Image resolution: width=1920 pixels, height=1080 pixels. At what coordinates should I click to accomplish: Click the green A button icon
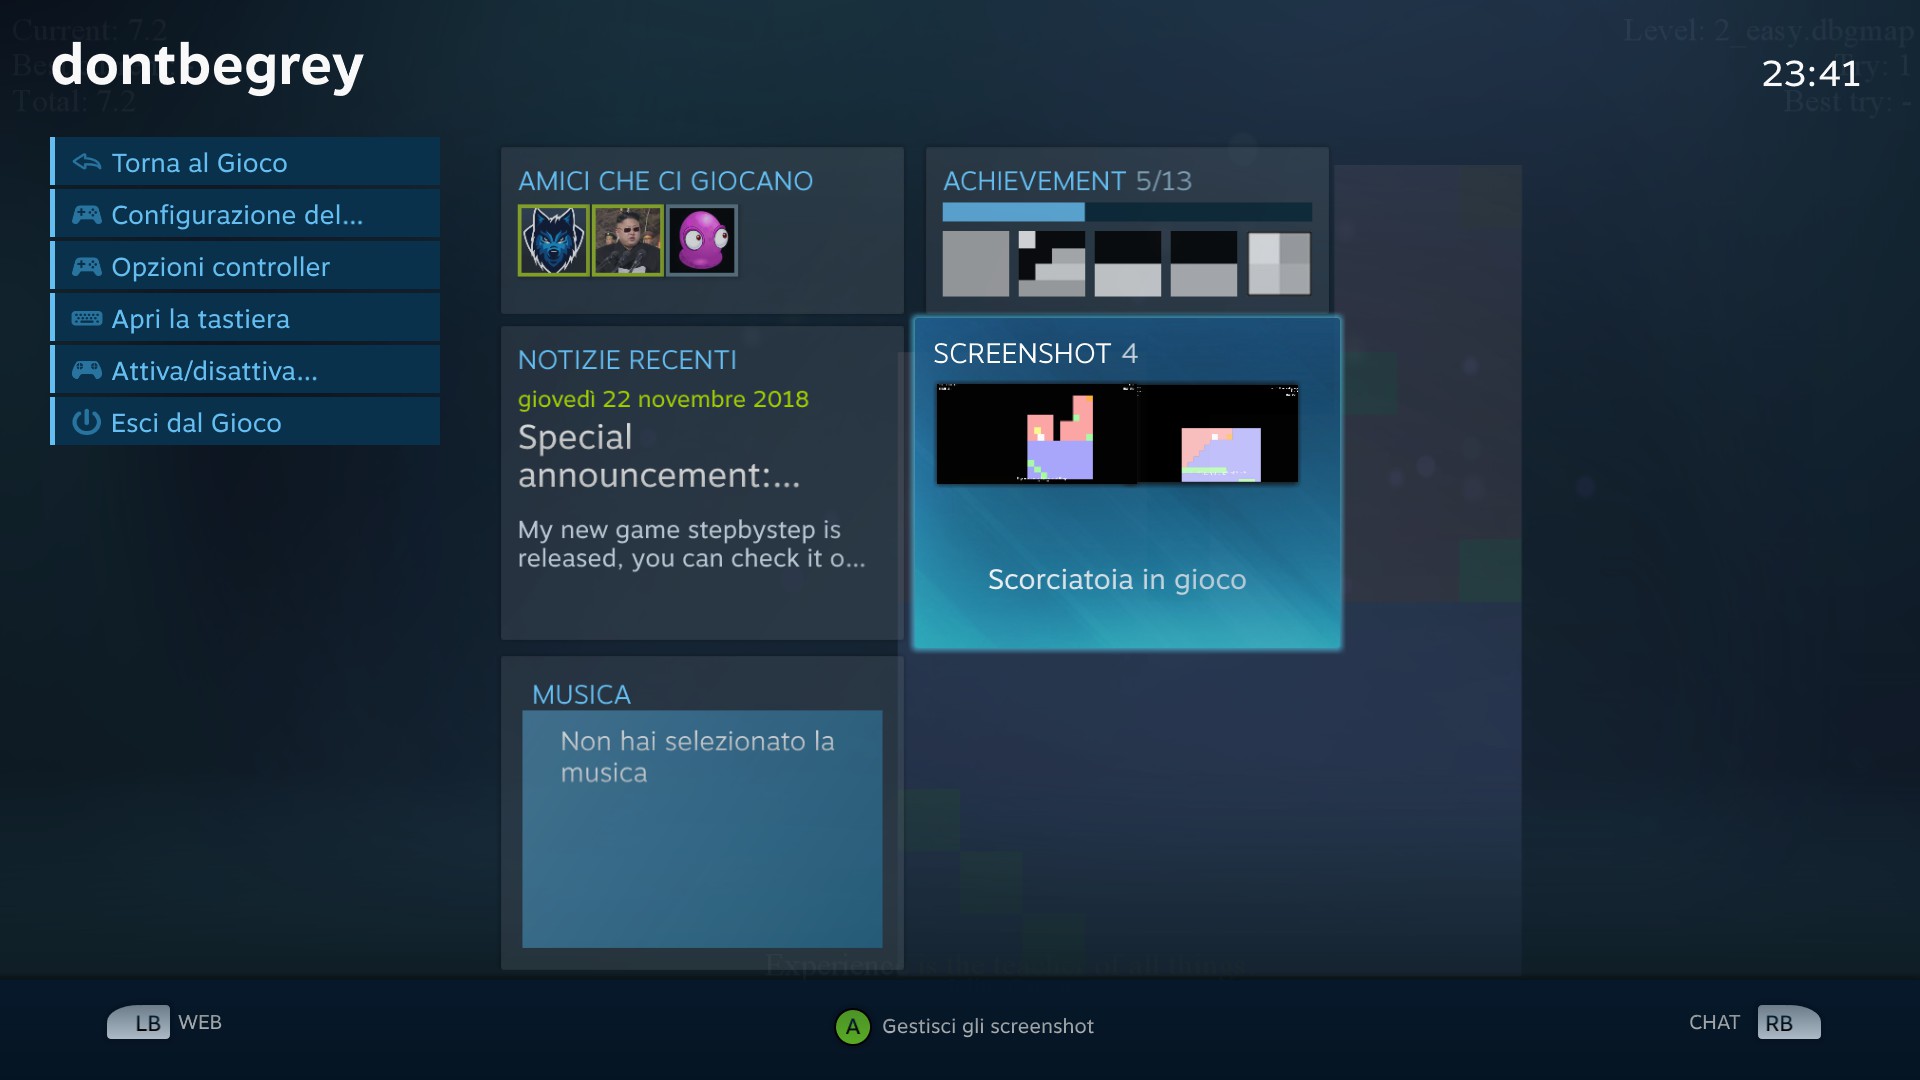[x=852, y=1026]
